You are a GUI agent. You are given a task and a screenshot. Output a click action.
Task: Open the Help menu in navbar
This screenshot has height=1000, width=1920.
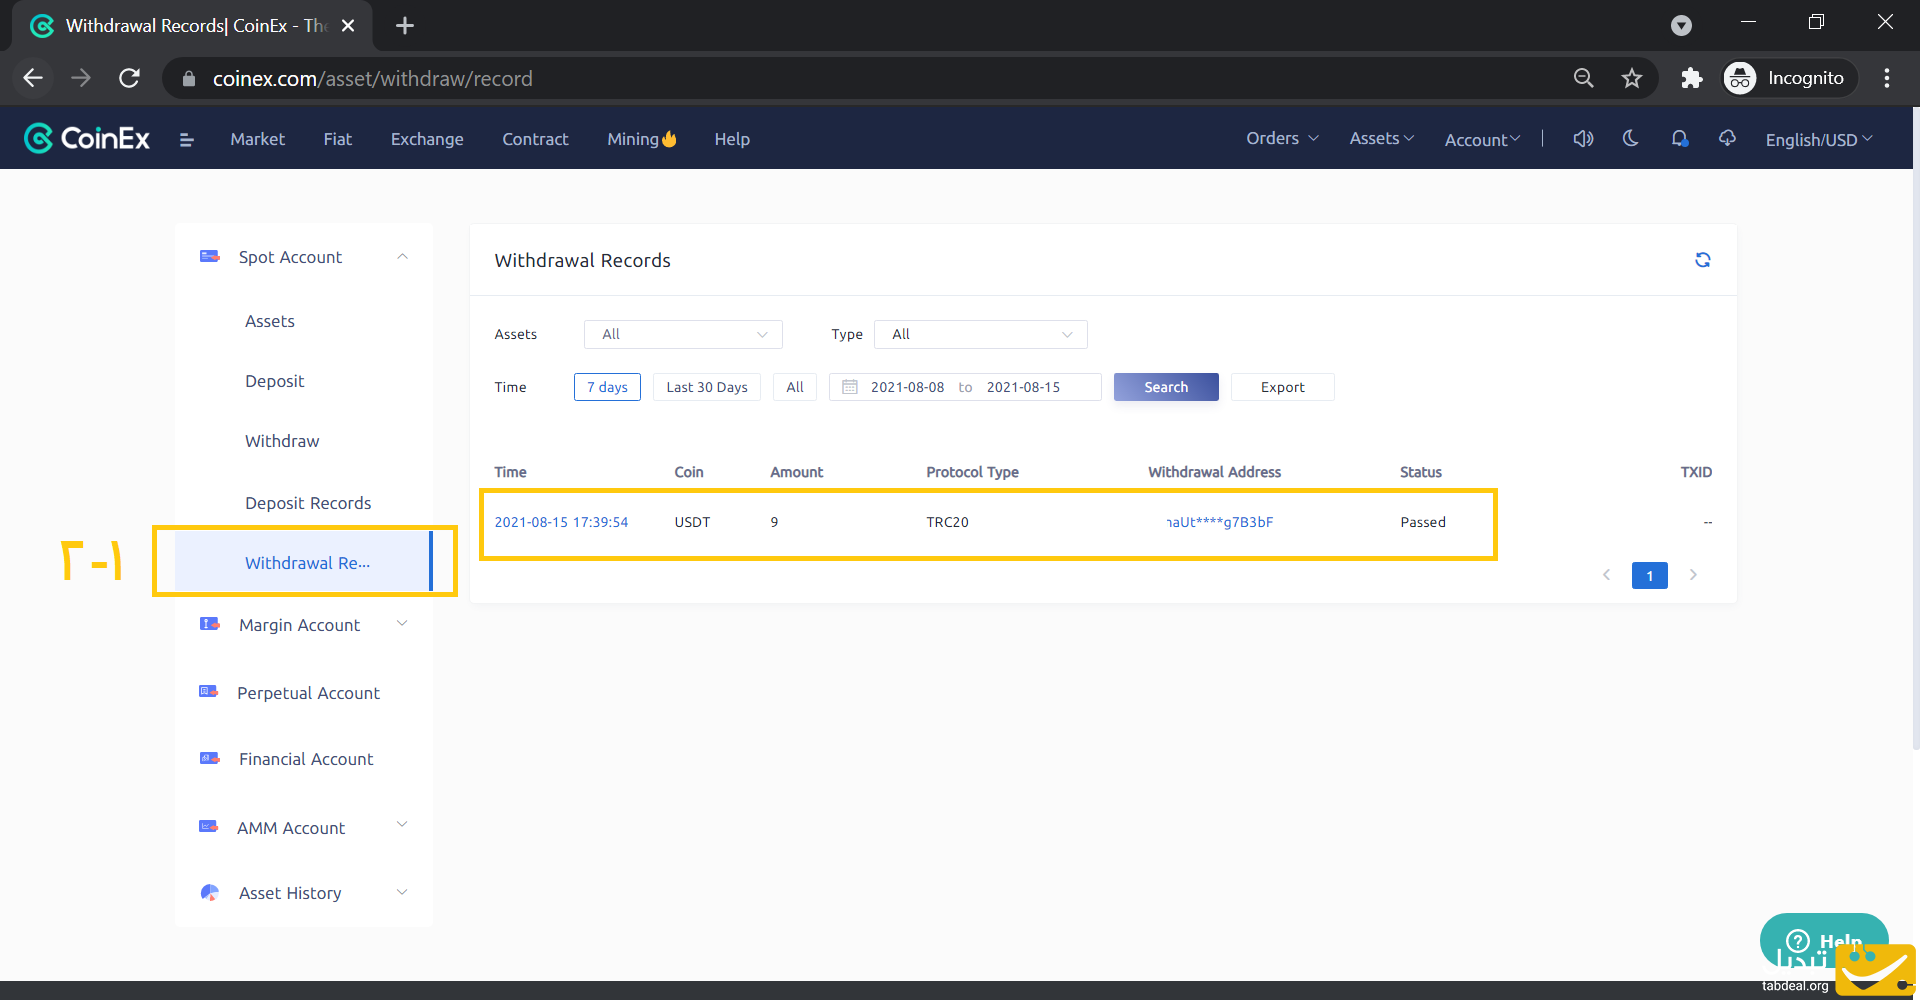(732, 139)
